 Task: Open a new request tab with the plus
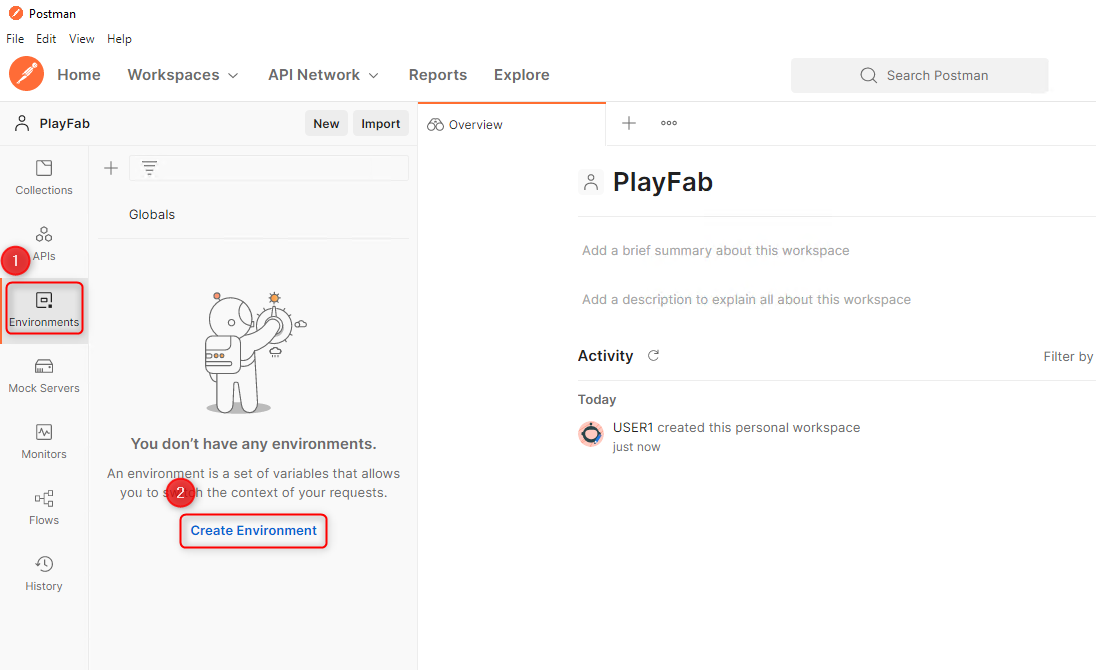628,123
